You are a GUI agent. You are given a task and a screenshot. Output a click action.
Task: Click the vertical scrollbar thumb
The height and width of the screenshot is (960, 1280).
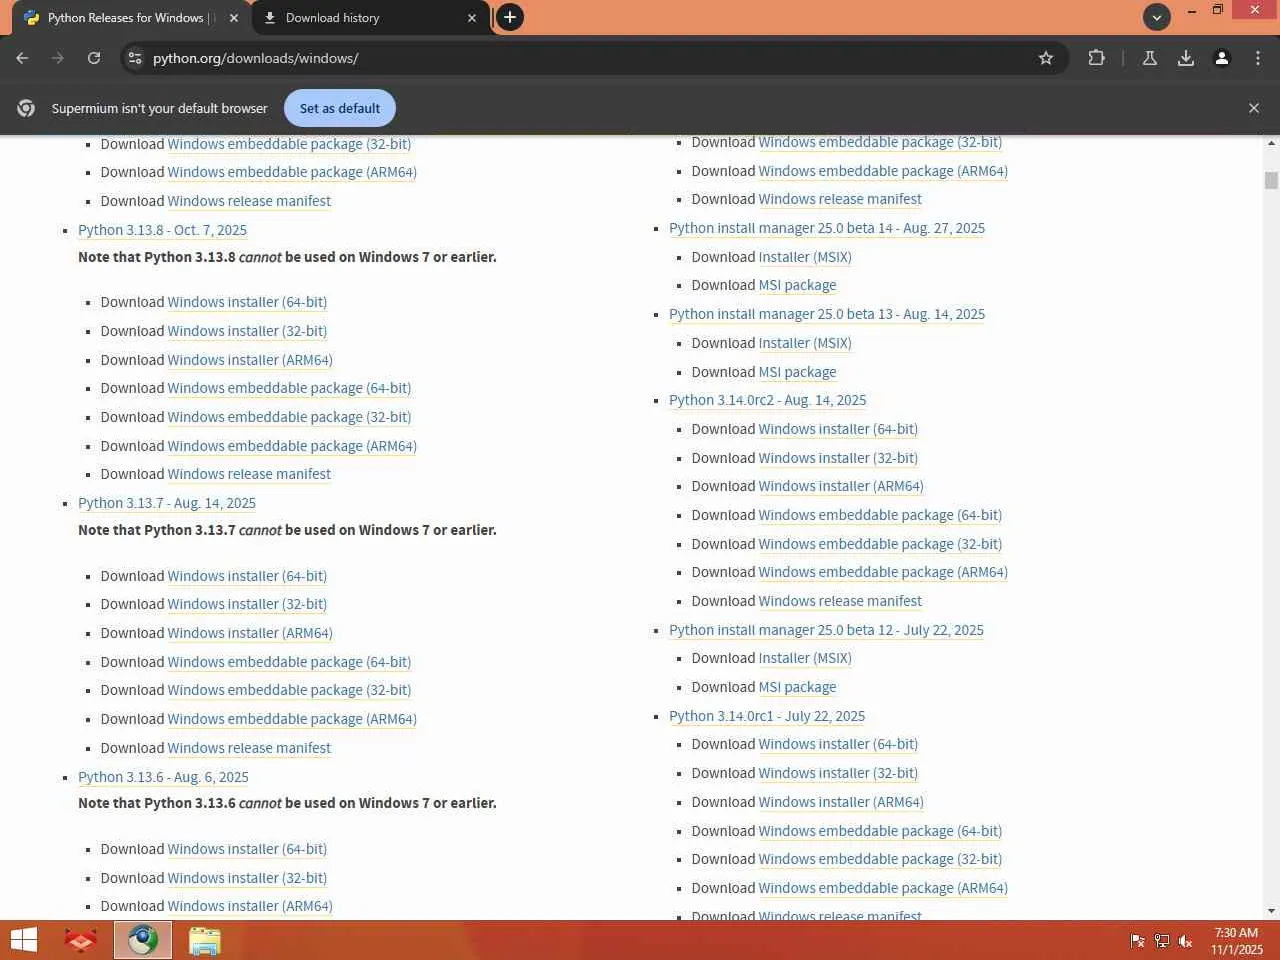[x=1271, y=180]
